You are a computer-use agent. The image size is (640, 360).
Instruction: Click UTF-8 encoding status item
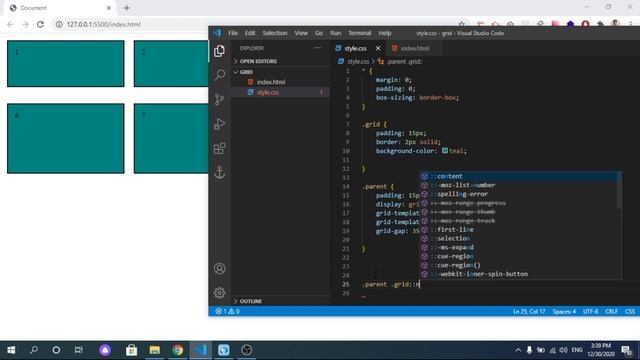pyautogui.click(x=590, y=311)
